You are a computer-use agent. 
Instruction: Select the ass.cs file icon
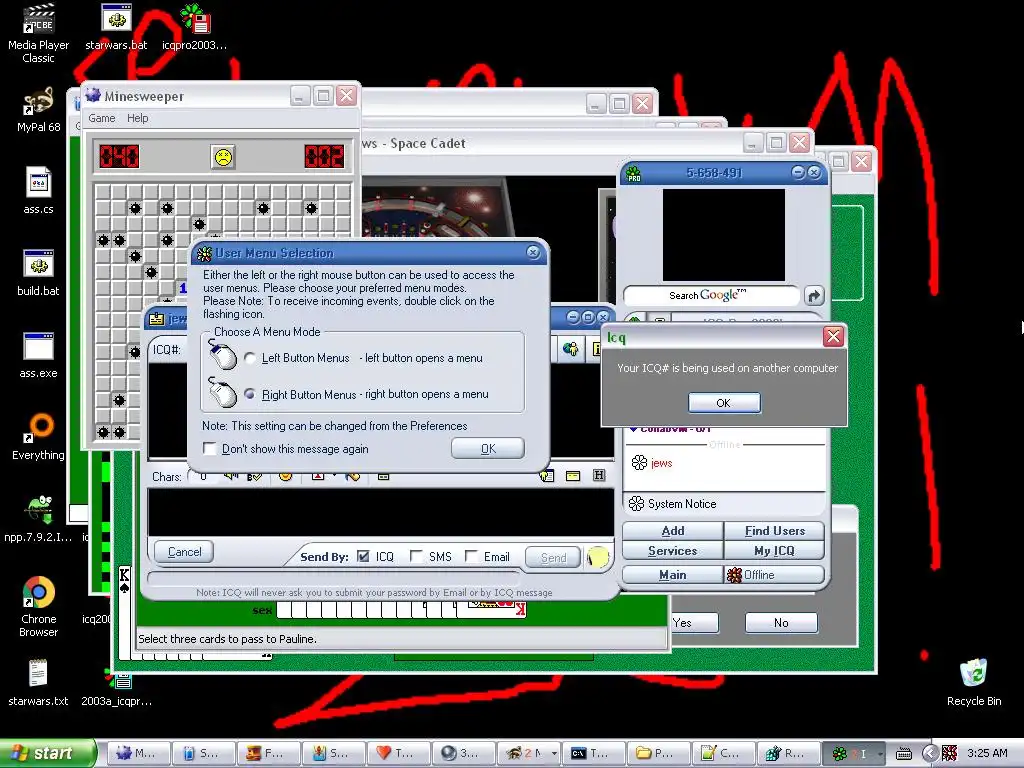[39, 191]
